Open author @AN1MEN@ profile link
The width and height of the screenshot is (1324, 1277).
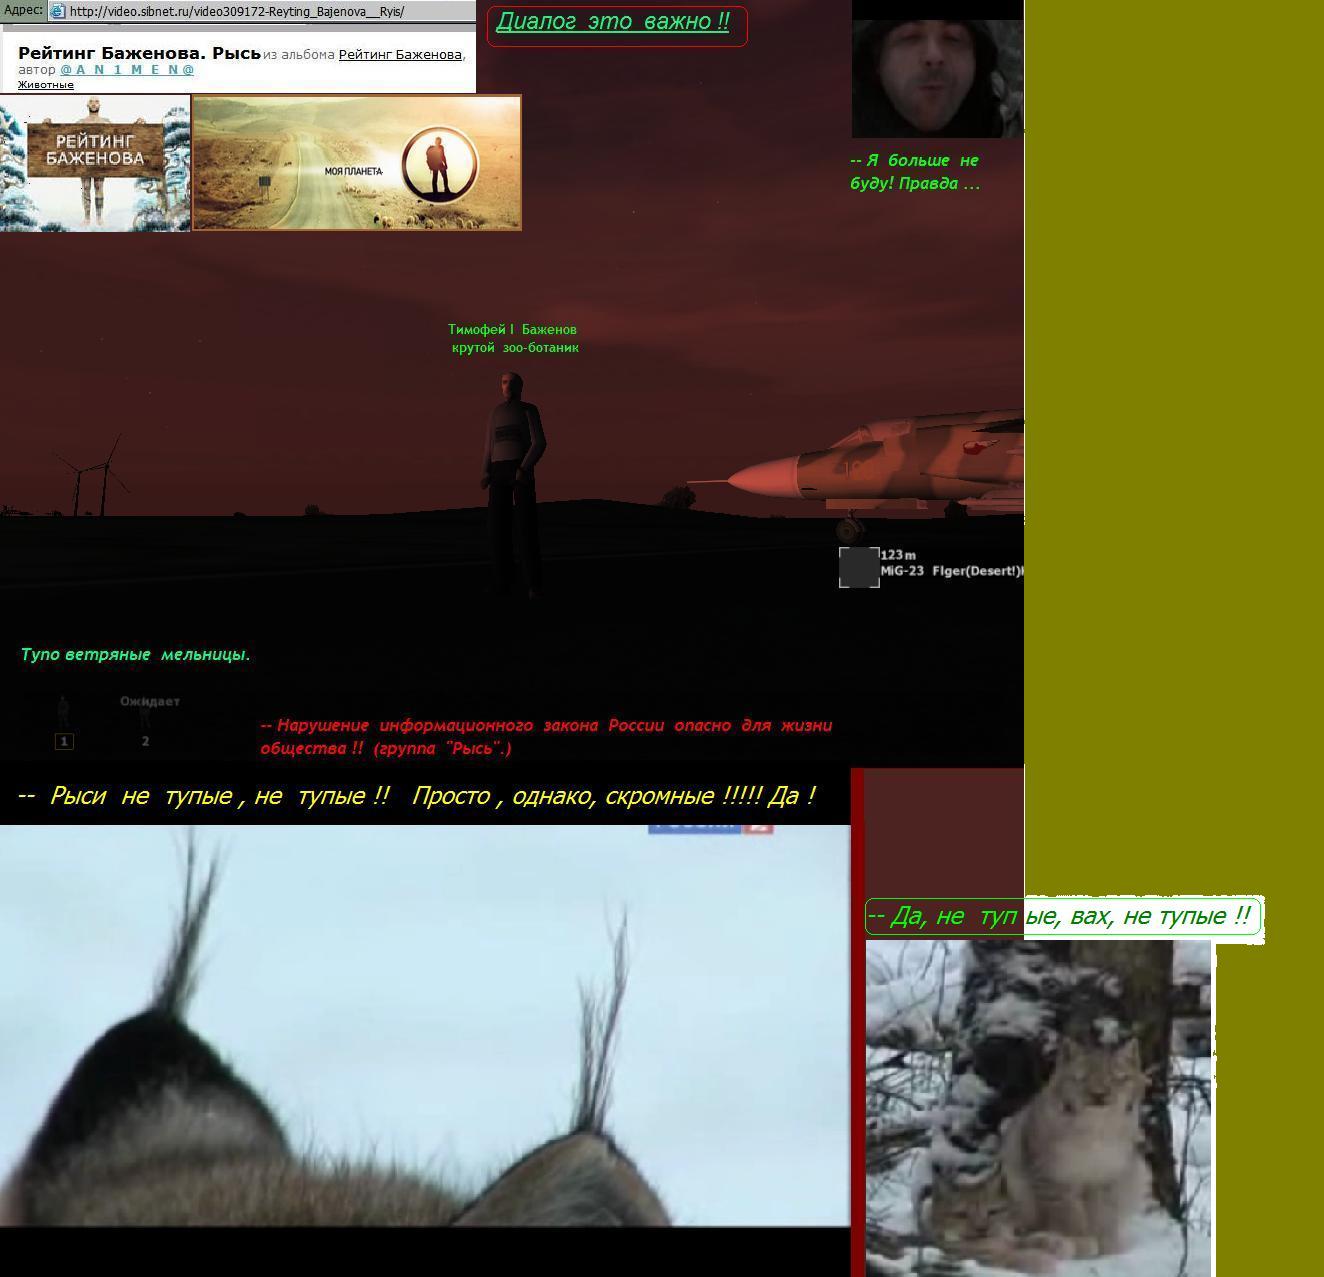127,70
